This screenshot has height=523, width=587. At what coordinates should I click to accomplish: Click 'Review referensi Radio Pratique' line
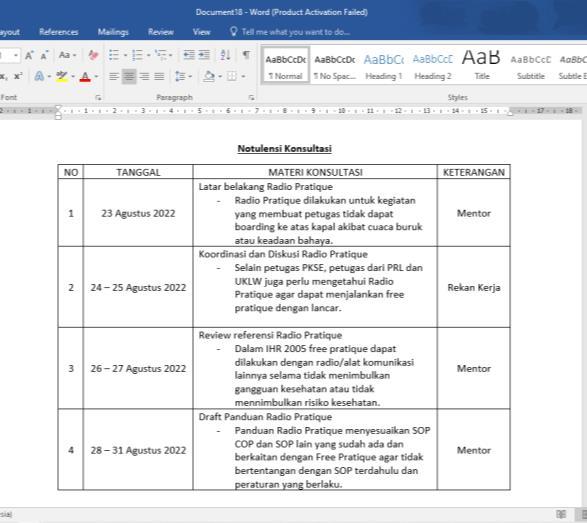point(270,335)
